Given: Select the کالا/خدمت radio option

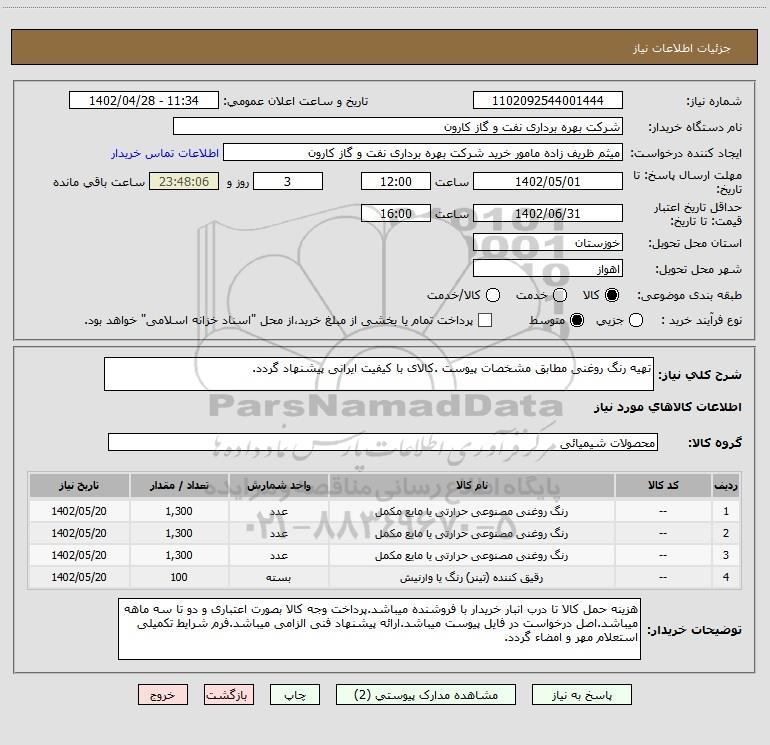Looking at the screenshot, I should pyautogui.click(x=493, y=295).
